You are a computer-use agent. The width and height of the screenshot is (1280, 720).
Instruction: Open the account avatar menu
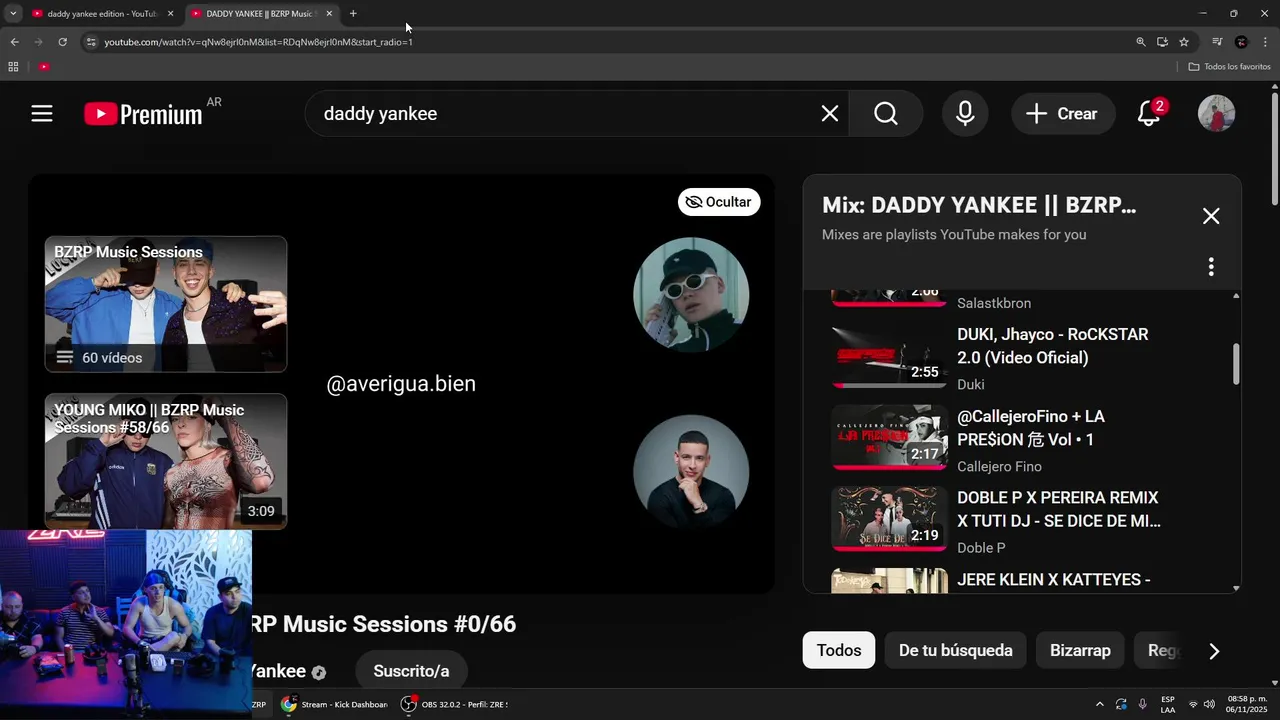tap(1217, 114)
